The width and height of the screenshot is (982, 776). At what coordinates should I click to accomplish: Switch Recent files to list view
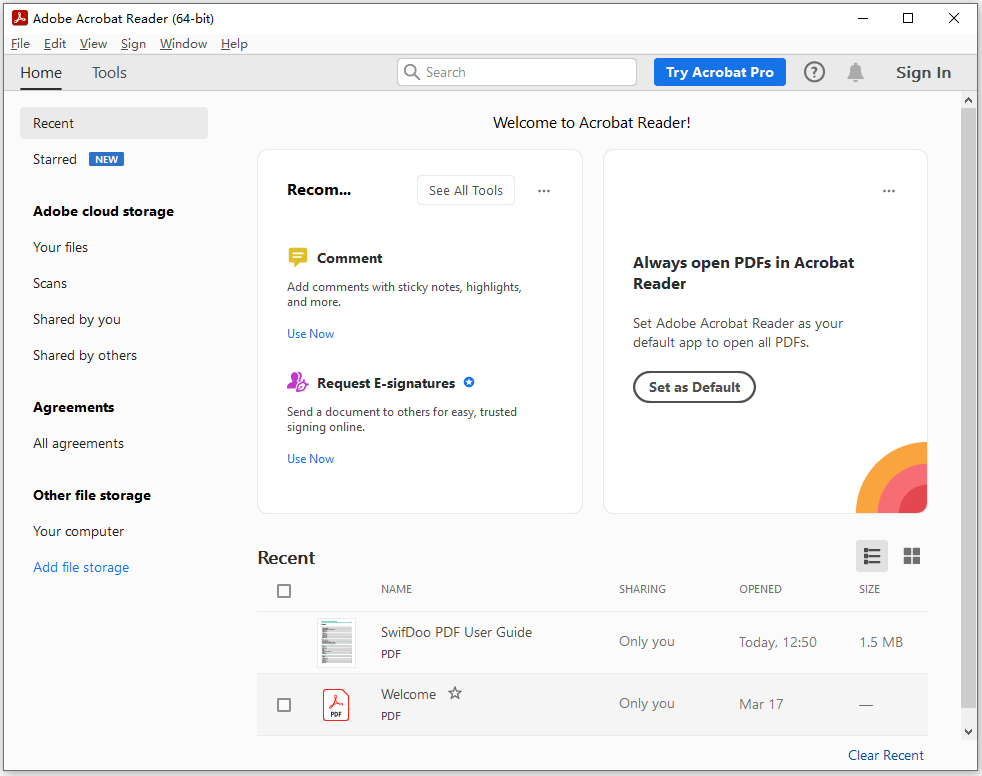coord(872,556)
